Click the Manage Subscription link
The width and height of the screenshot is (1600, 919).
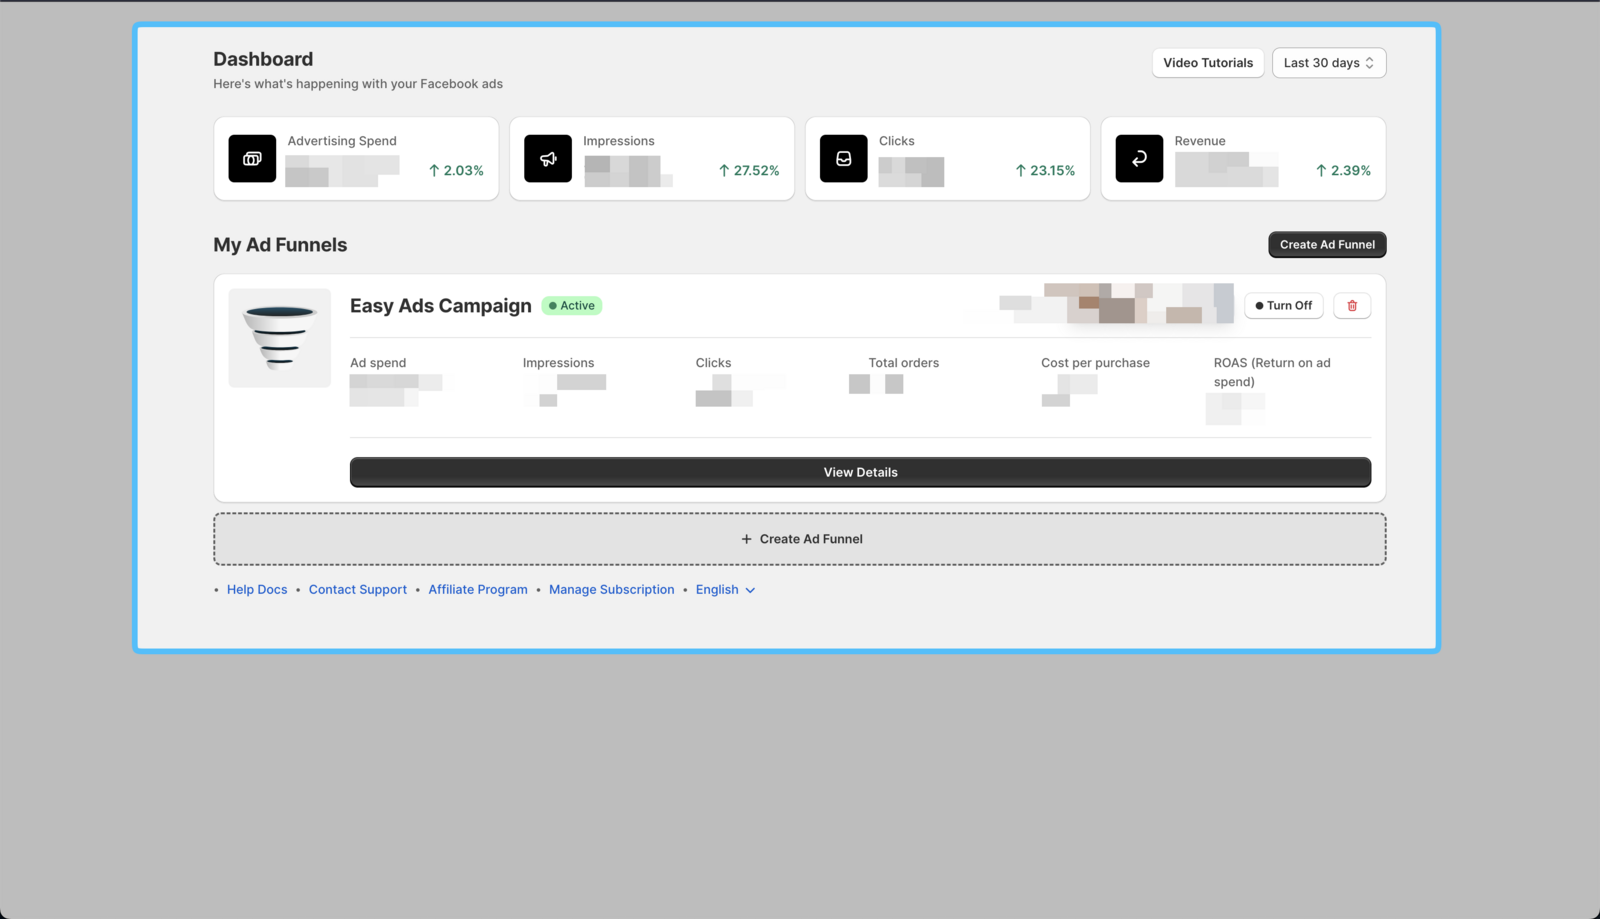pyautogui.click(x=611, y=589)
